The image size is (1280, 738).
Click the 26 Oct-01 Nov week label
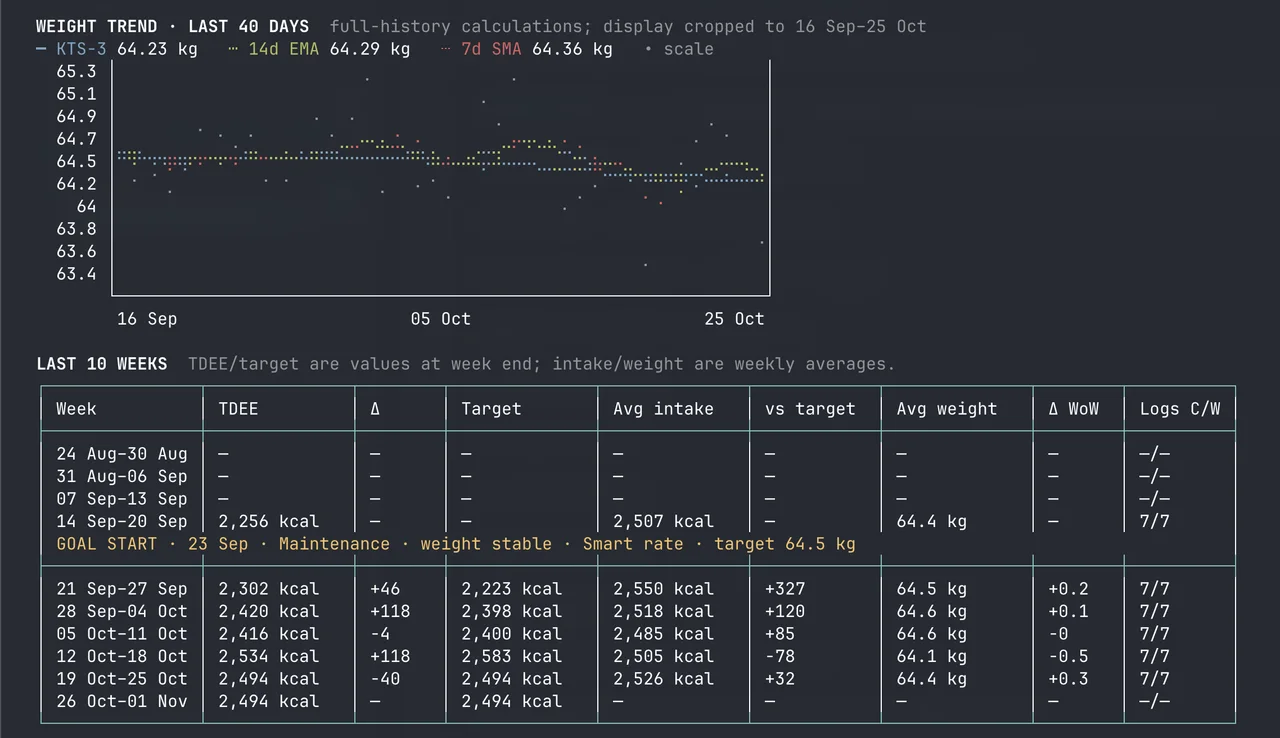point(122,701)
